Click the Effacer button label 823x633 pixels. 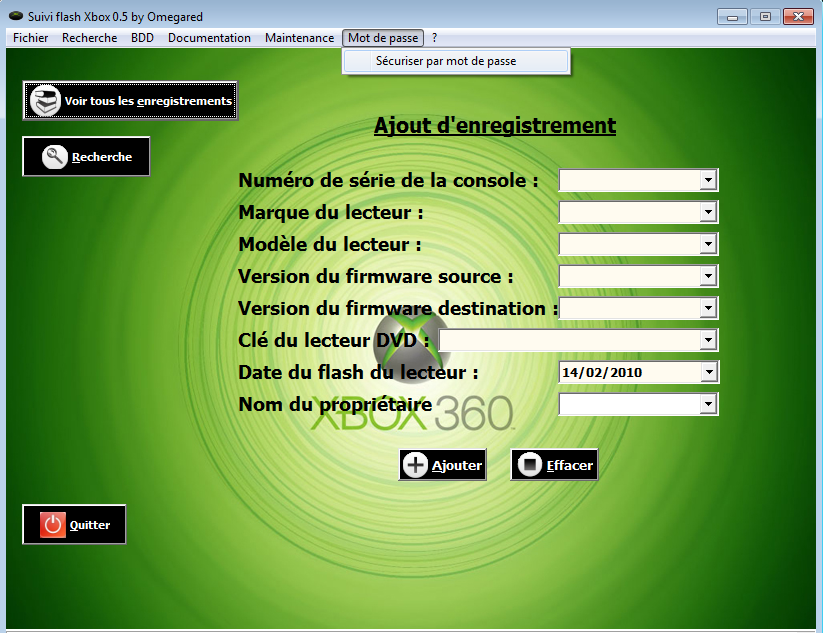coord(569,465)
